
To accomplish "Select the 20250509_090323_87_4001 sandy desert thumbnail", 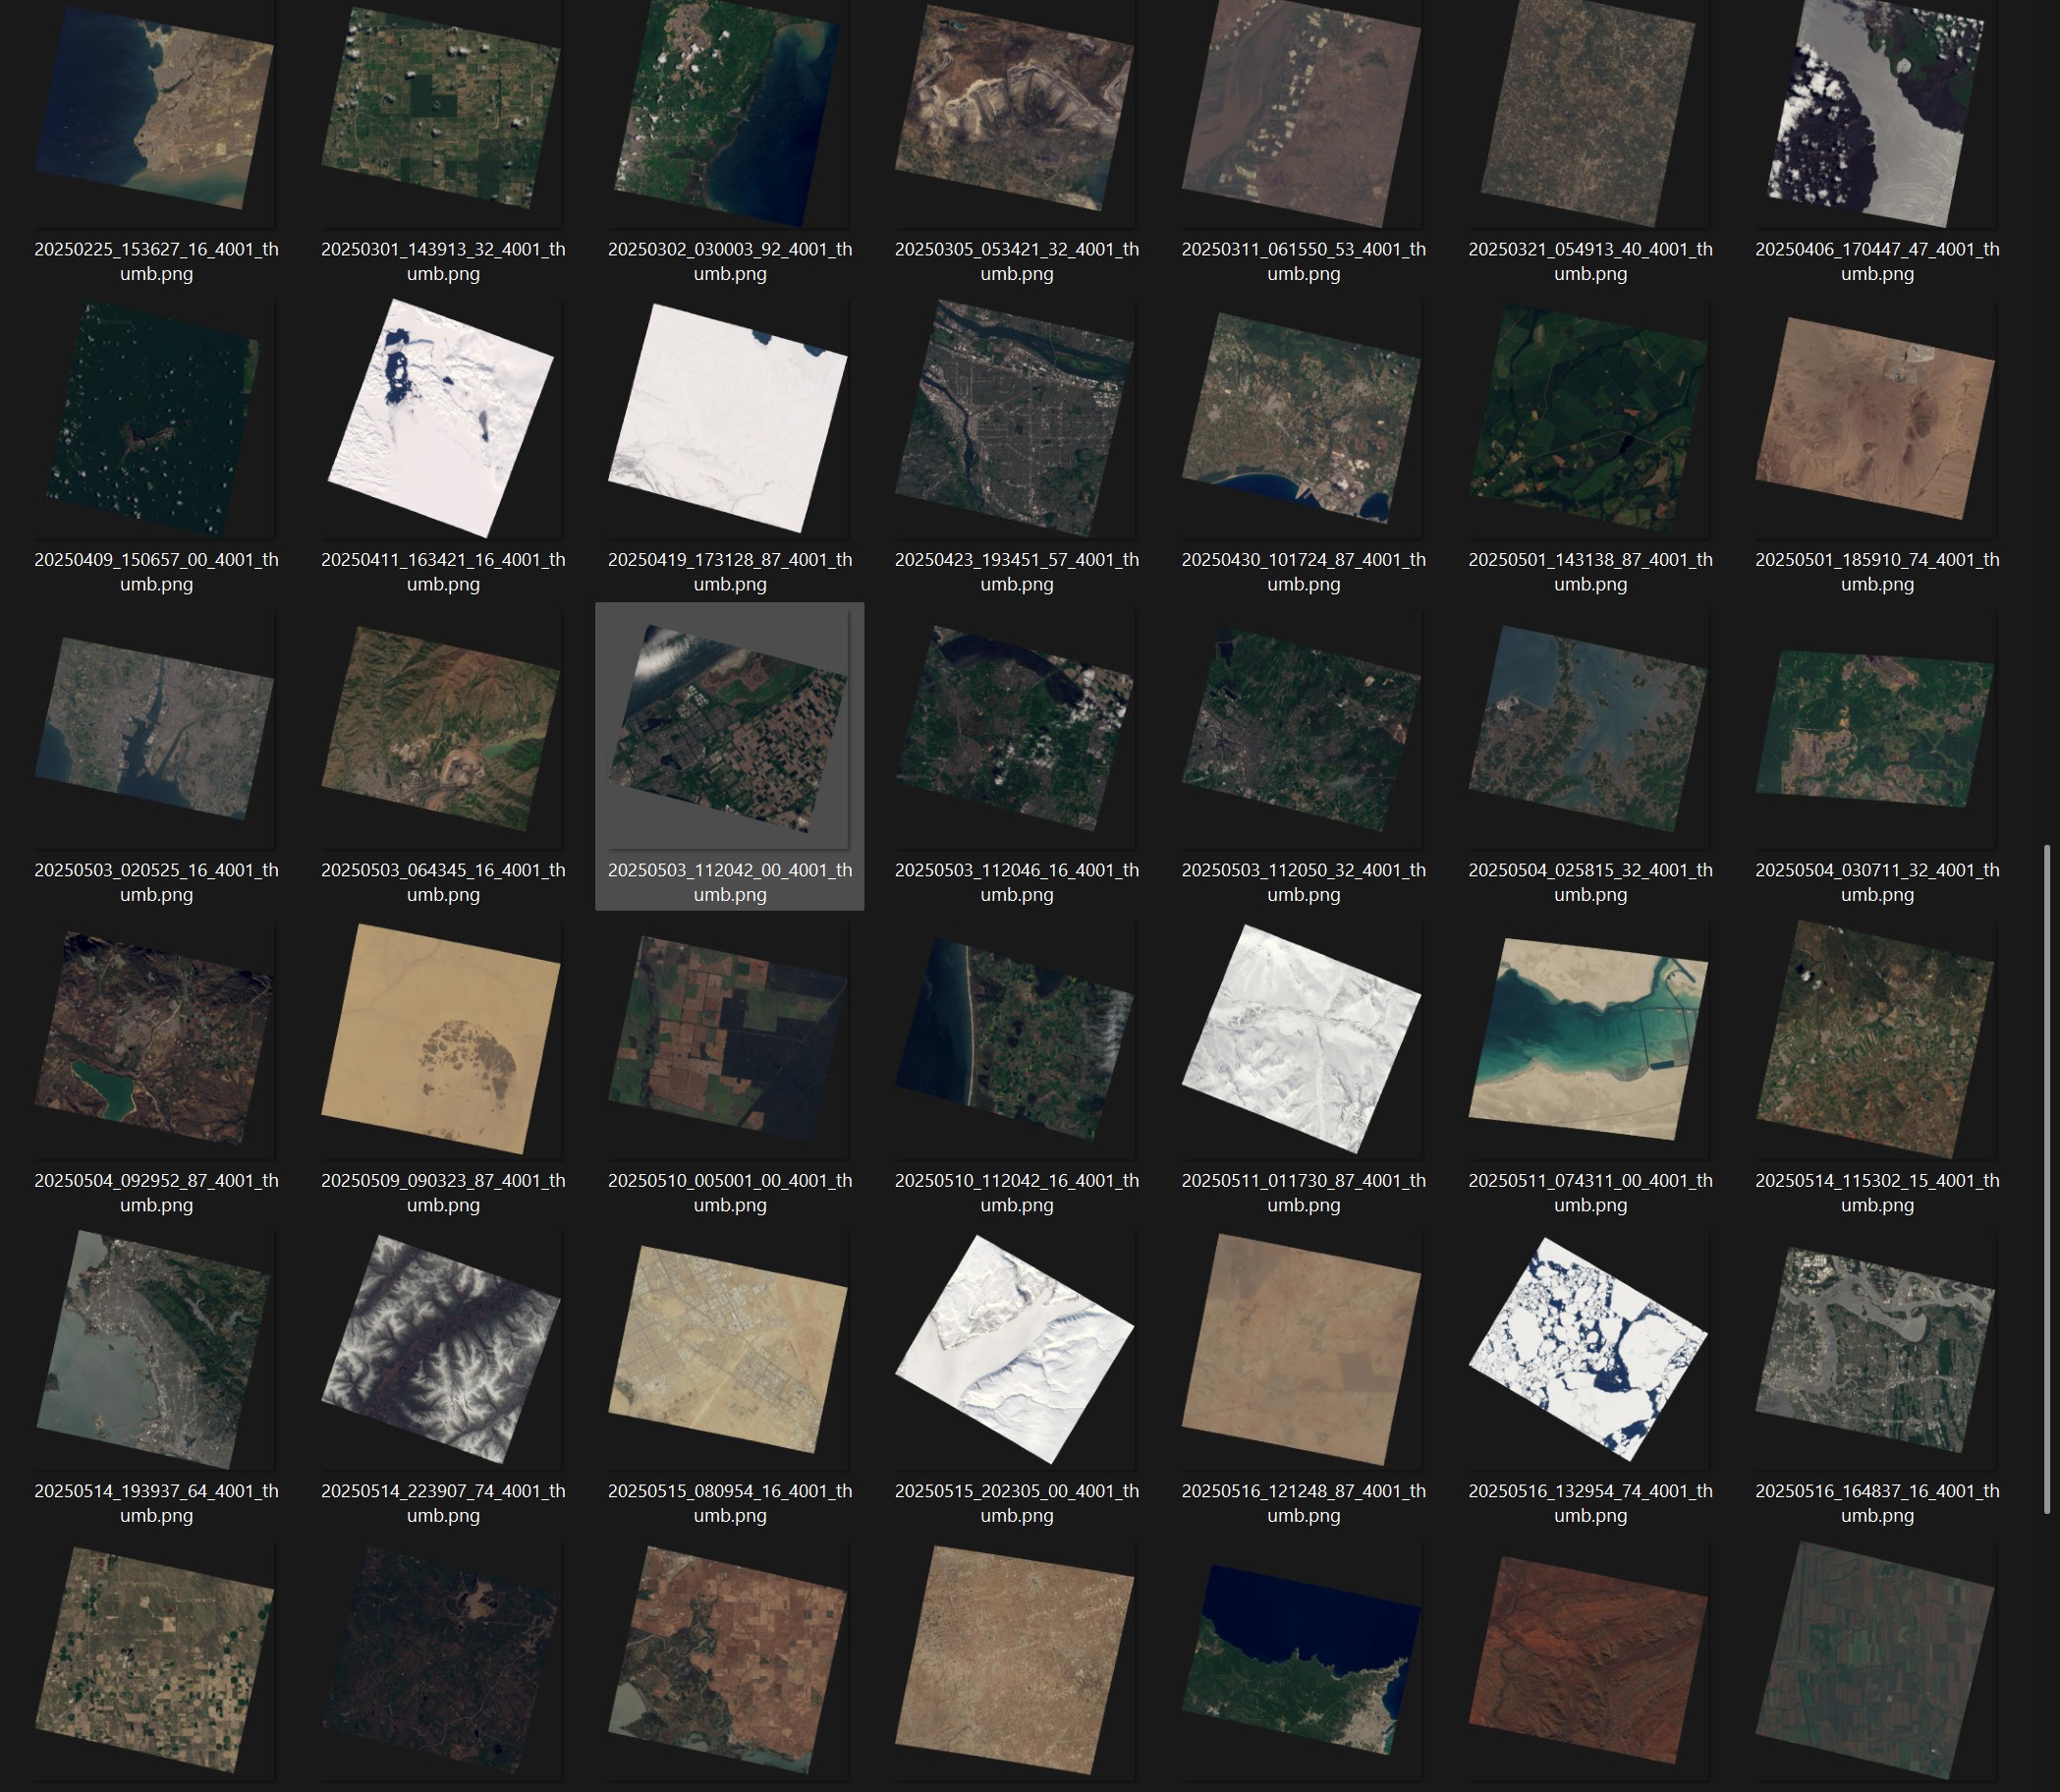I will 441,1039.
